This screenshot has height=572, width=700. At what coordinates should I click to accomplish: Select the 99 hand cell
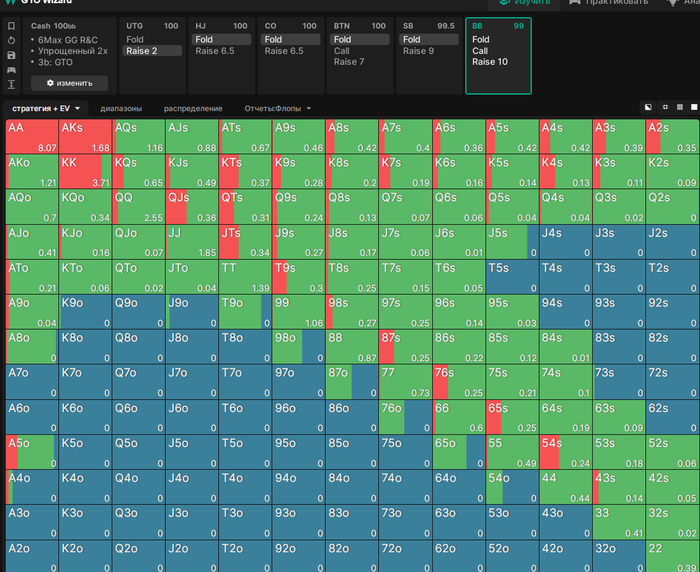click(x=298, y=312)
